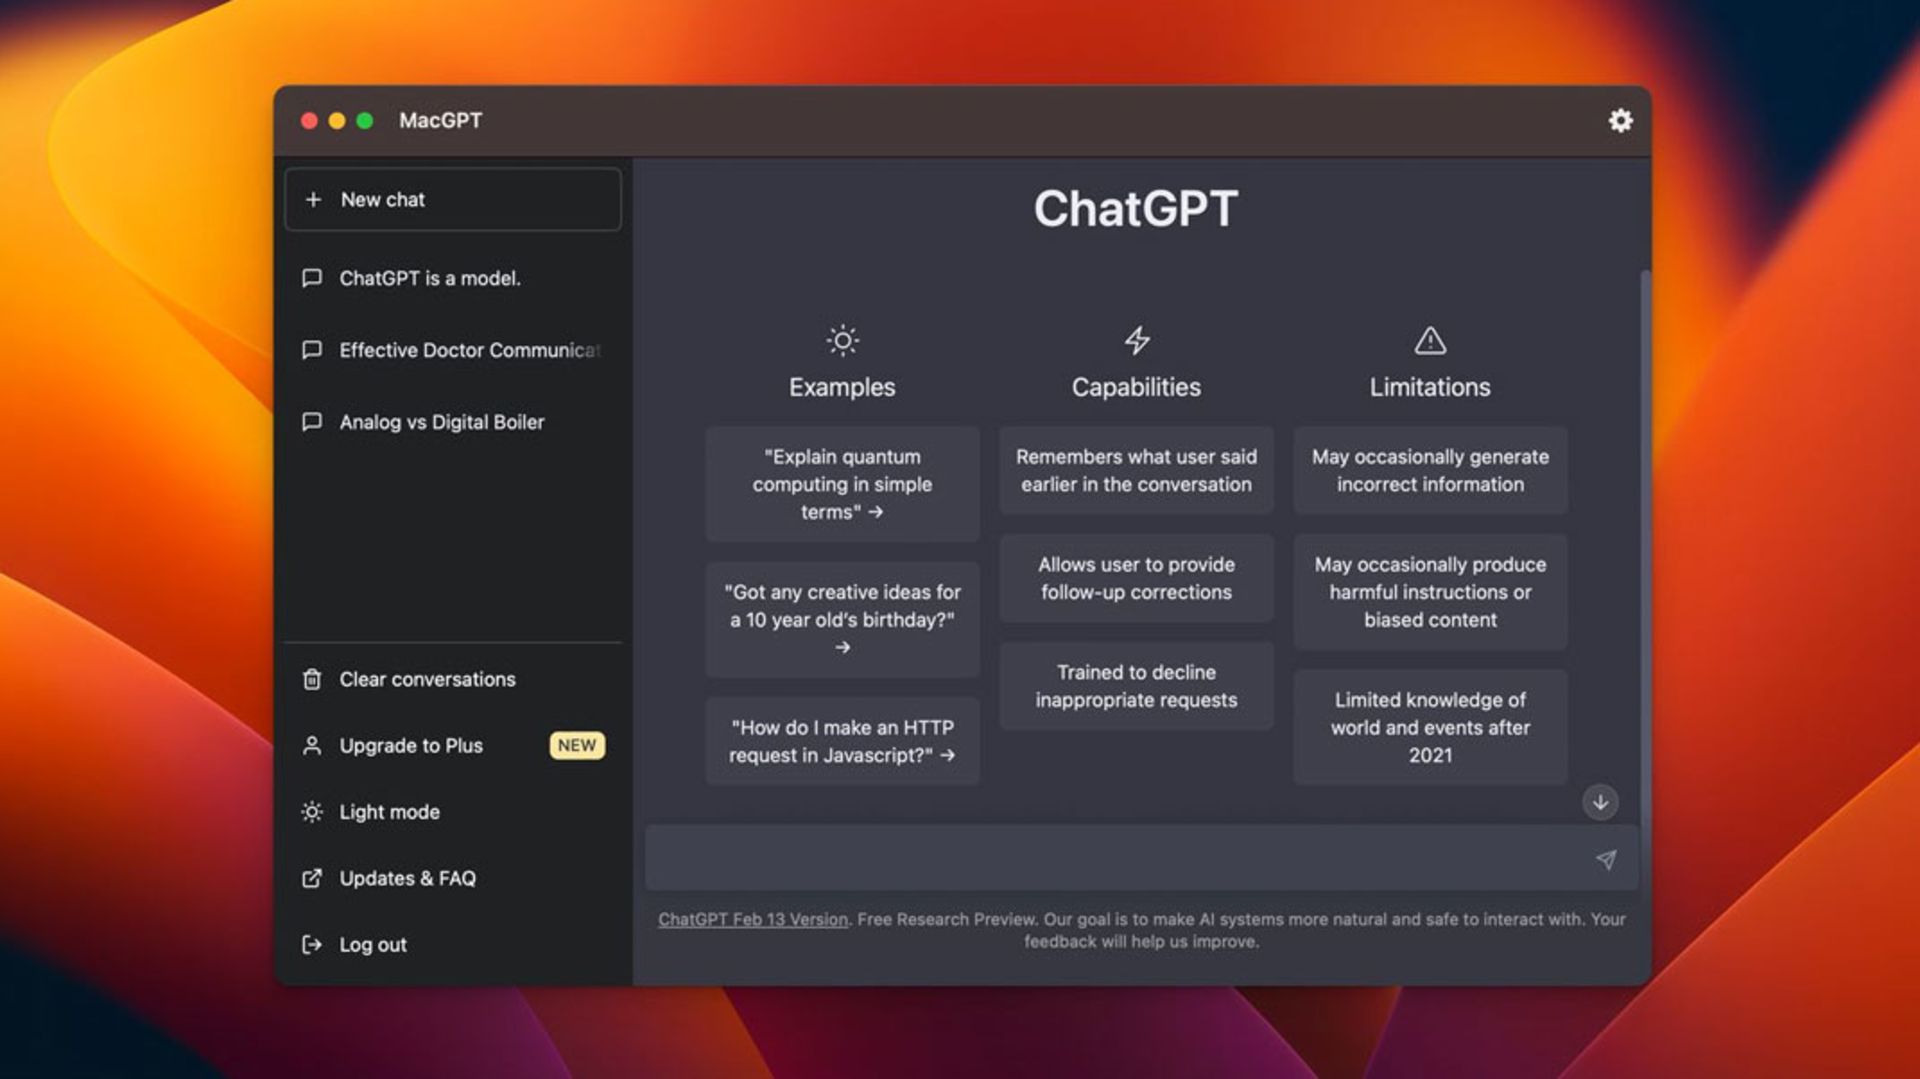The height and width of the screenshot is (1079, 1920).
Task: Click the external link icon for Updates & FAQ
Action: [312, 878]
